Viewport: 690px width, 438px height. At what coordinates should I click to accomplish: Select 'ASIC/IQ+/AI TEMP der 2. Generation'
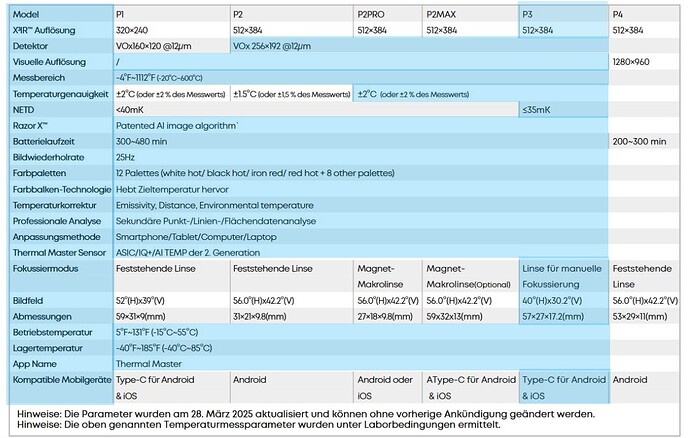click(188, 253)
